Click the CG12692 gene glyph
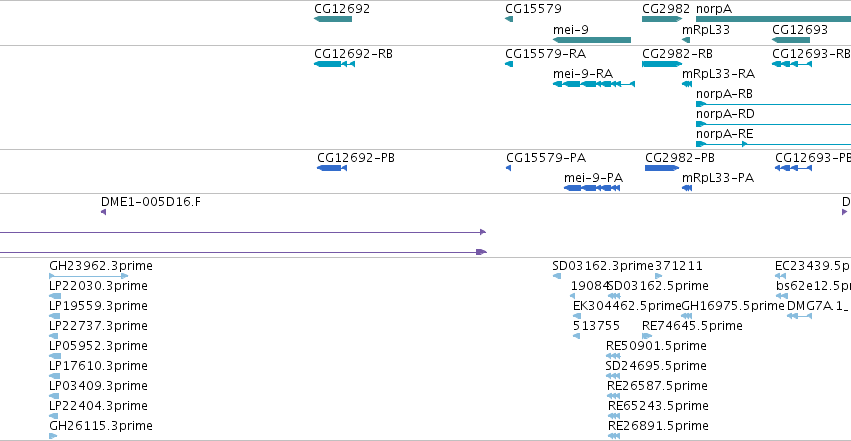This screenshot has width=851, height=441. [x=333, y=19]
